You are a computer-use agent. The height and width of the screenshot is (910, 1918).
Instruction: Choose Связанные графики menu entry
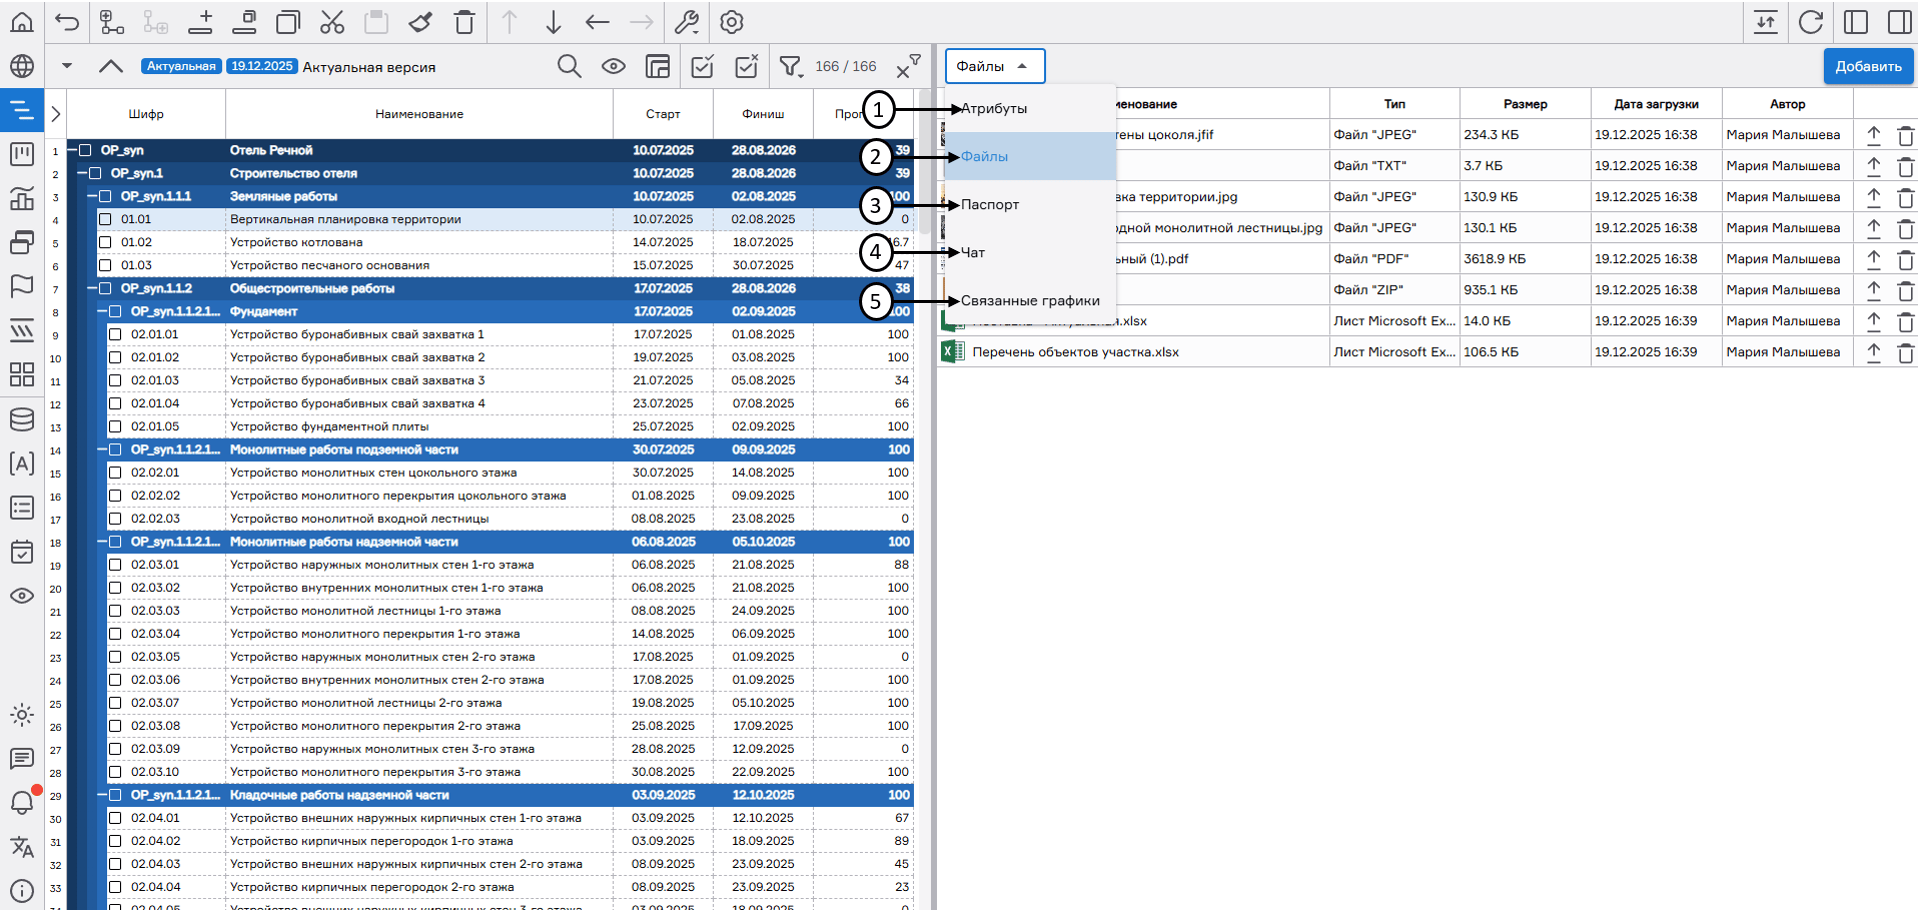coord(1030,301)
